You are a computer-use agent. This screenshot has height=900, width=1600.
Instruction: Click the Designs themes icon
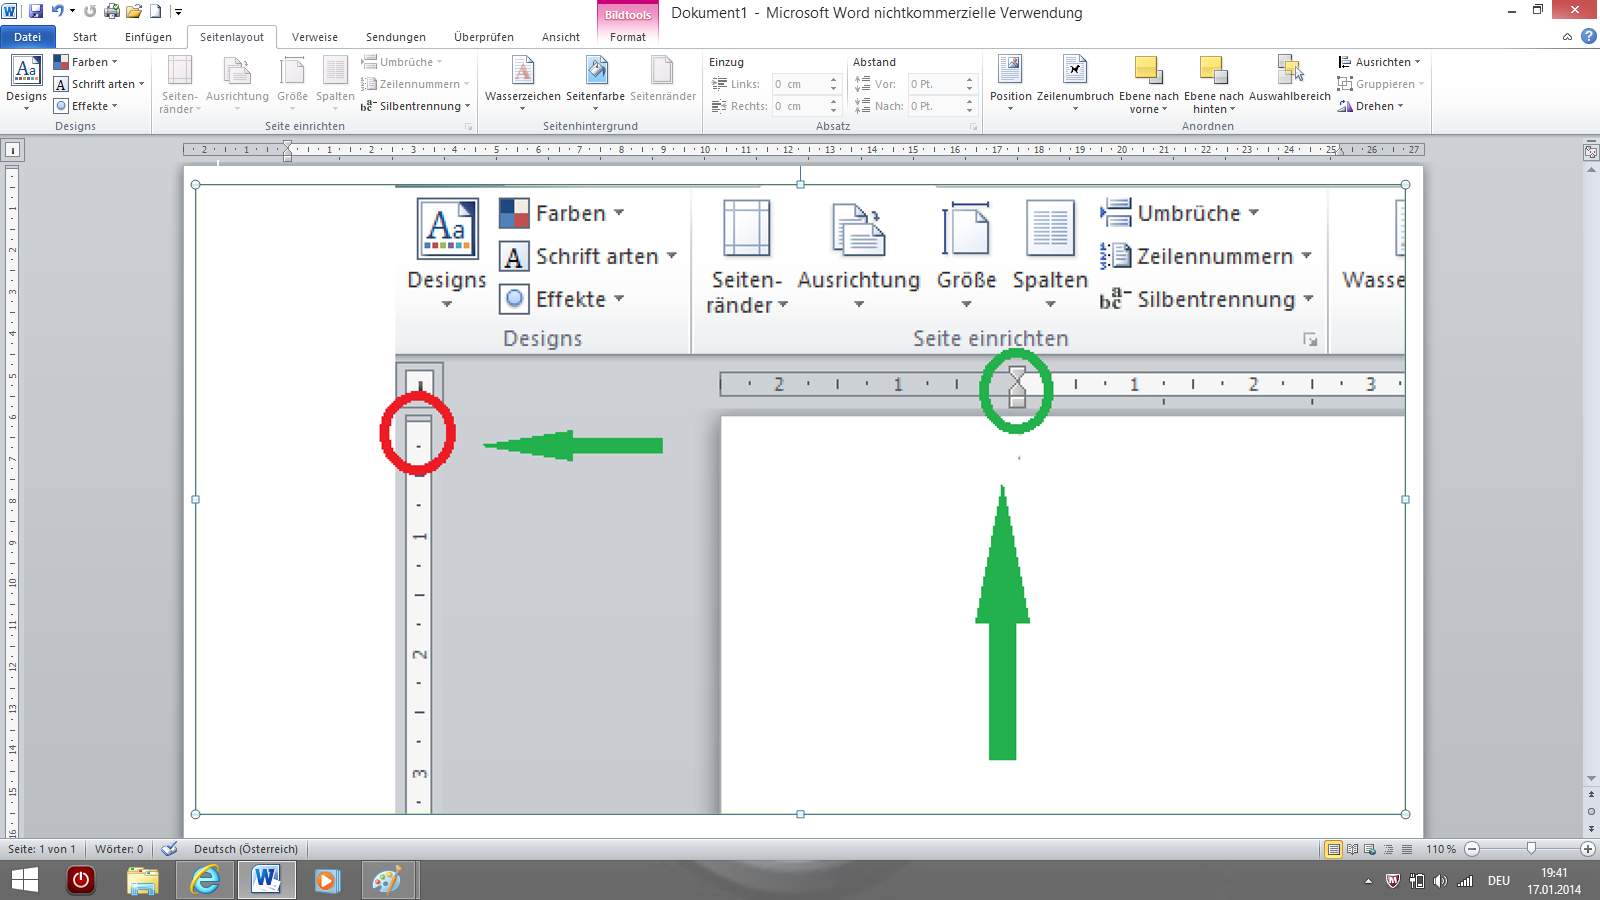26,72
